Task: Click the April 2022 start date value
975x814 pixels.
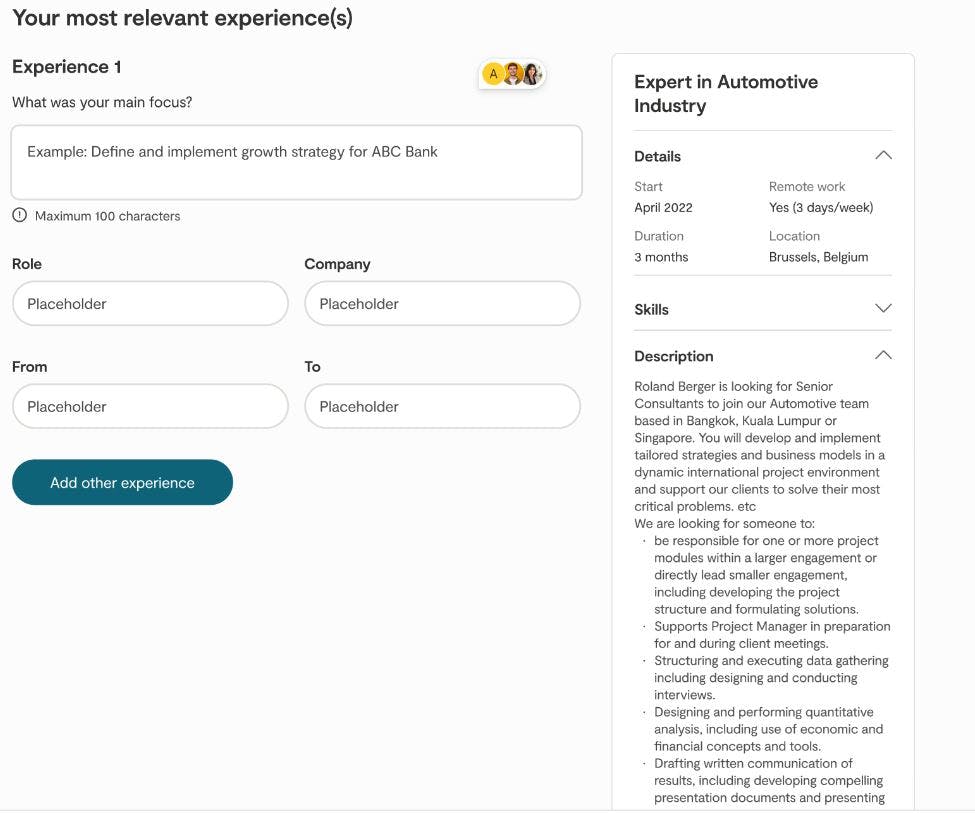Action: (x=663, y=208)
